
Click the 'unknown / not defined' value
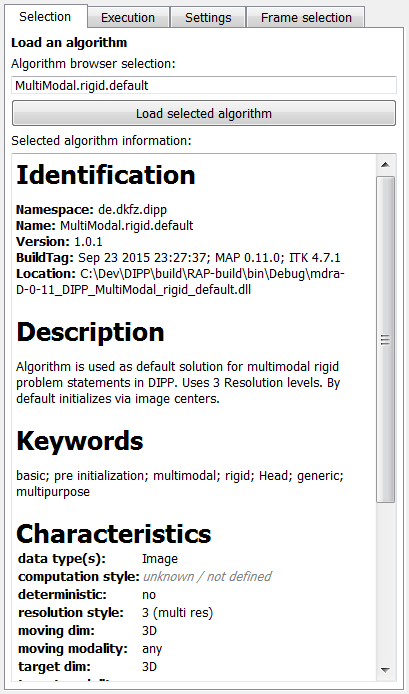207,576
